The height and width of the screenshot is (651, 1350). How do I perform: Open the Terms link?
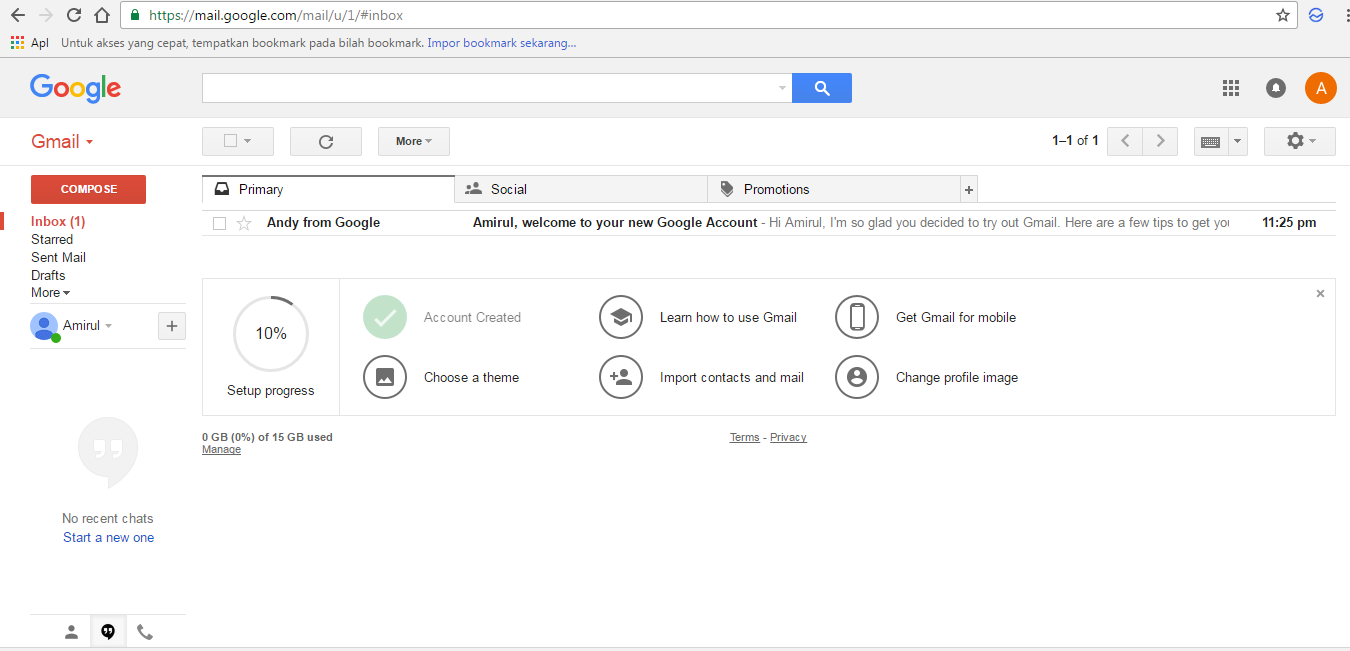click(745, 437)
